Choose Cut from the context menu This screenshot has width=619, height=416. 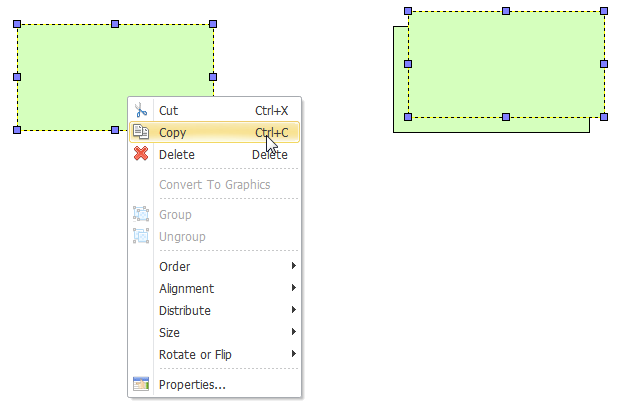[214, 111]
